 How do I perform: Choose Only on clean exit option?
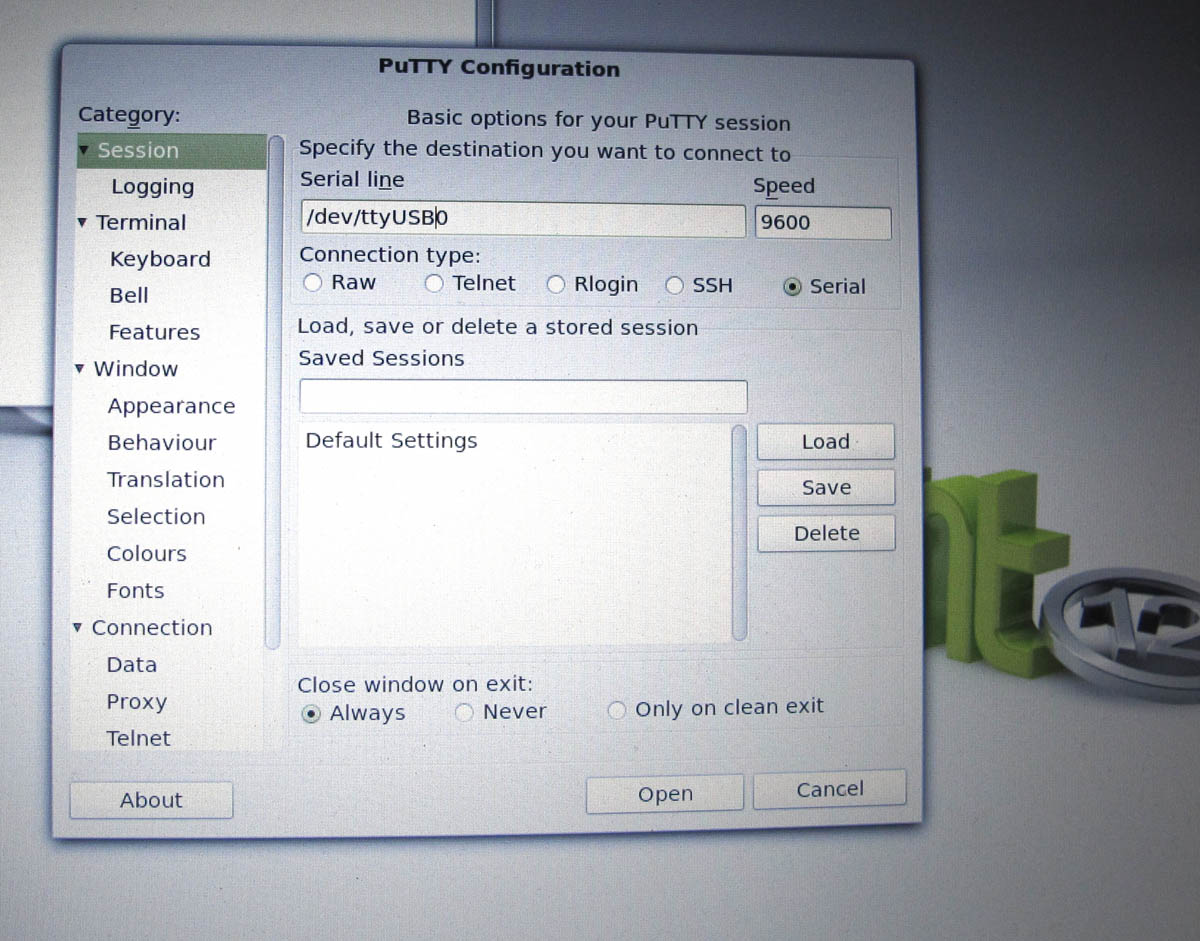(616, 708)
